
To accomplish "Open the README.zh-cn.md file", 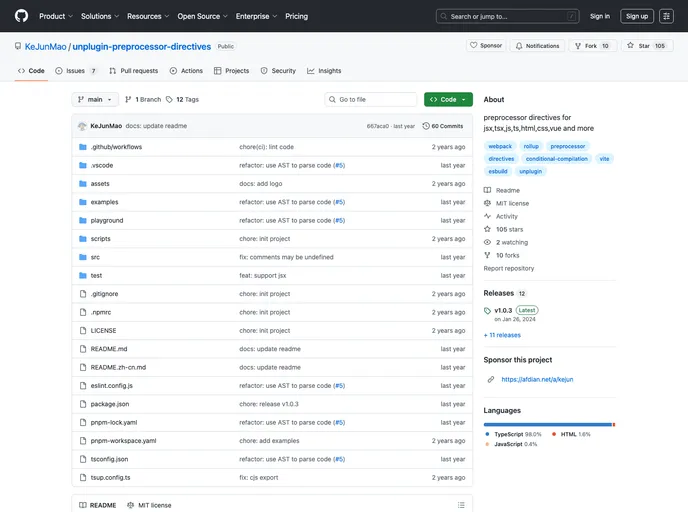I will click(x=118, y=367).
